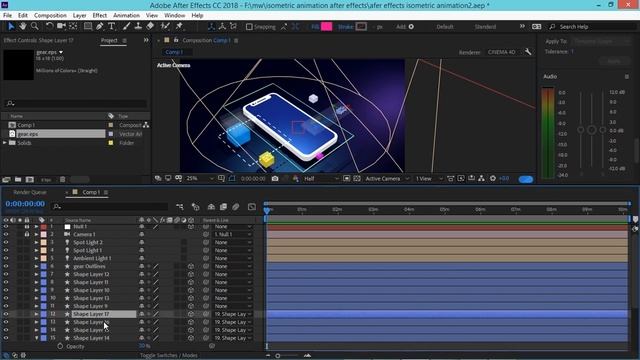Select the Selection arrow tool
The image size is (640, 360).
coord(11,27)
